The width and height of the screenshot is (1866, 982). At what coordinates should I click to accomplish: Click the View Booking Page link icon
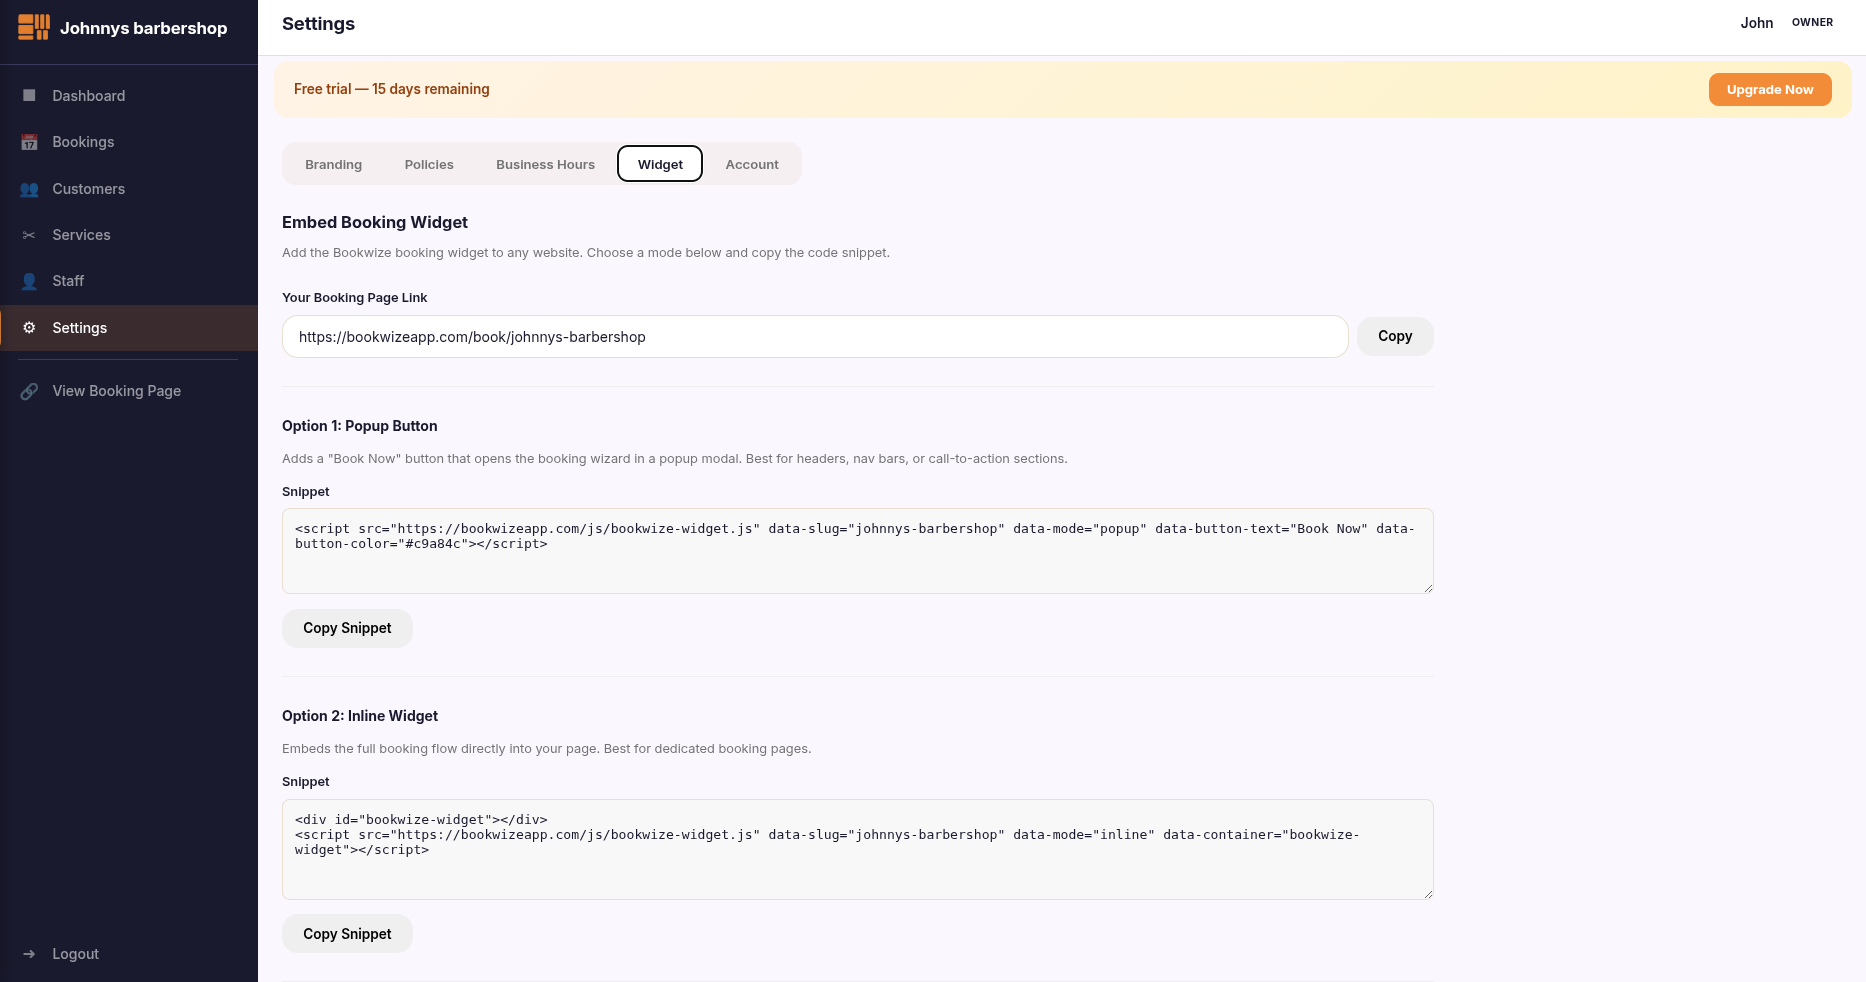pos(29,391)
